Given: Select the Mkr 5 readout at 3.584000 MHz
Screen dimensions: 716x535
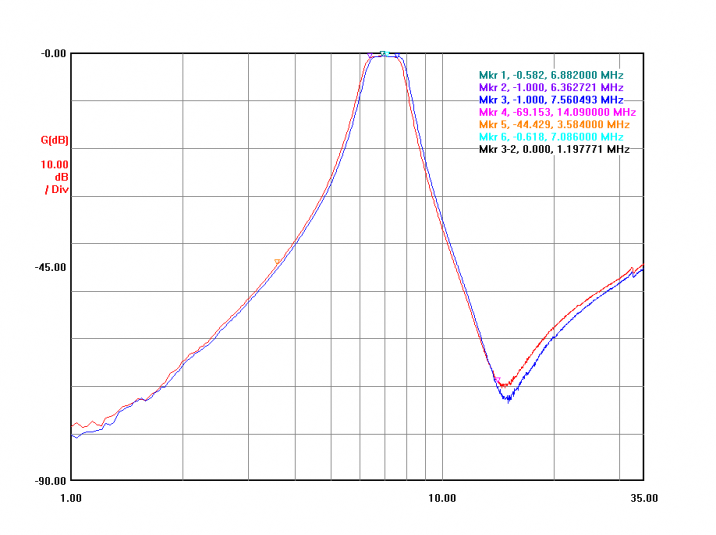Looking at the screenshot, I should 554,124.
